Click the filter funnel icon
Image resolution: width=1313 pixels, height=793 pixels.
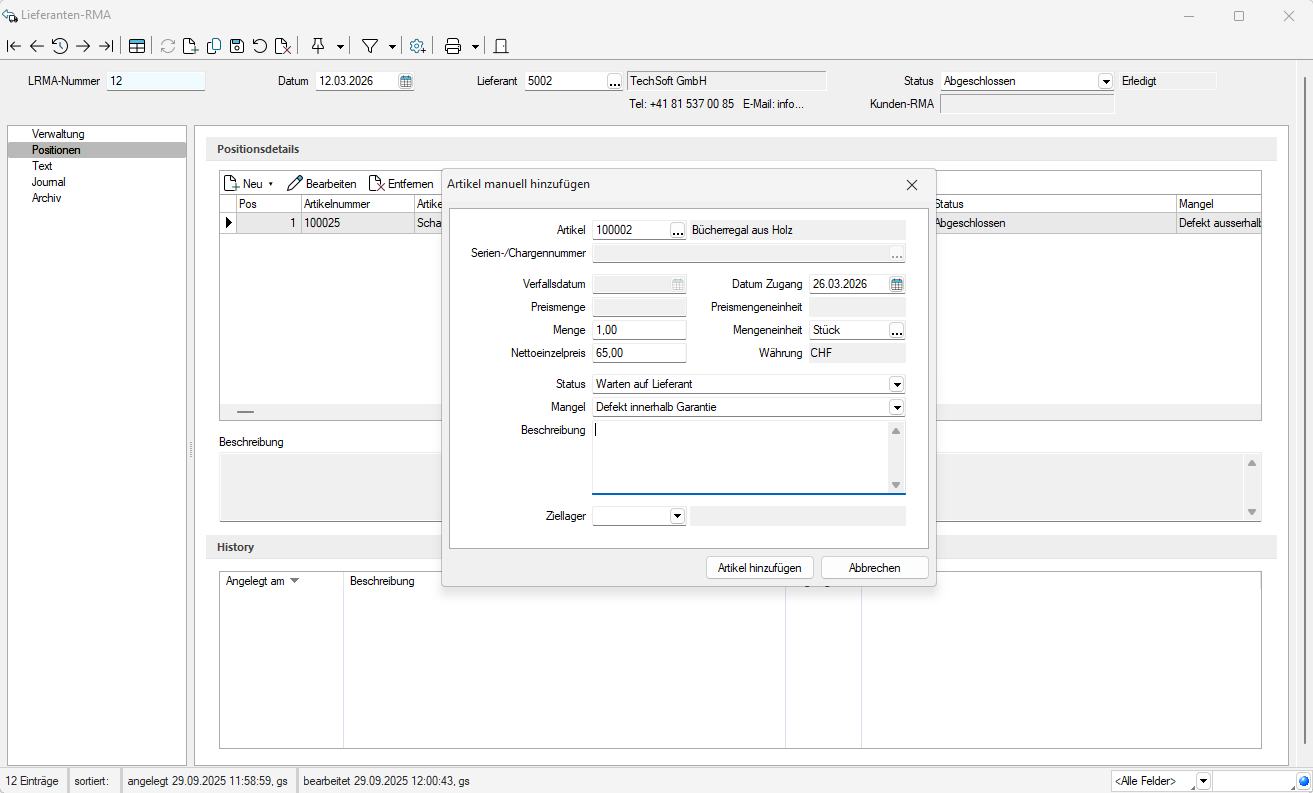pos(369,46)
